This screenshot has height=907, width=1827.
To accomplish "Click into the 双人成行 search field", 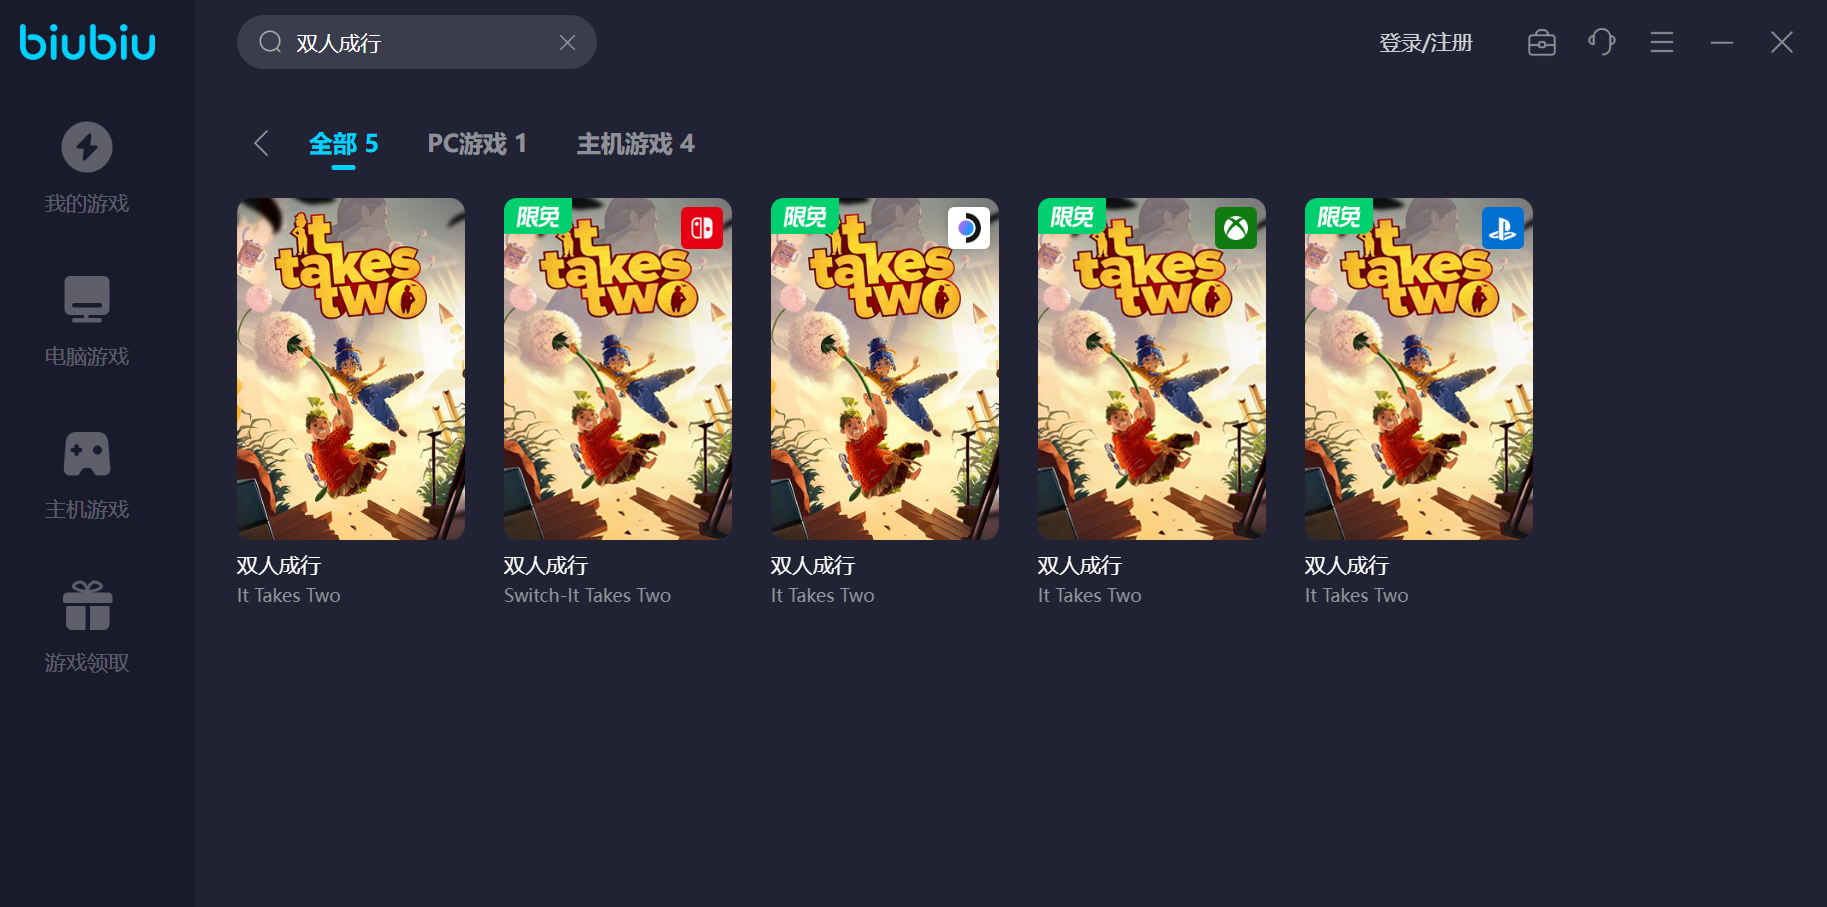I will pyautogui.click(x=417, y=42).
